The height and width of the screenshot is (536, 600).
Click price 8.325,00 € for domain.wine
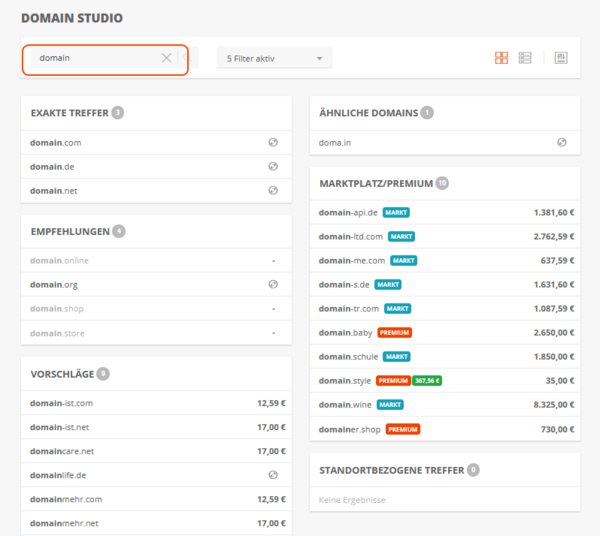tap(554, 405)
